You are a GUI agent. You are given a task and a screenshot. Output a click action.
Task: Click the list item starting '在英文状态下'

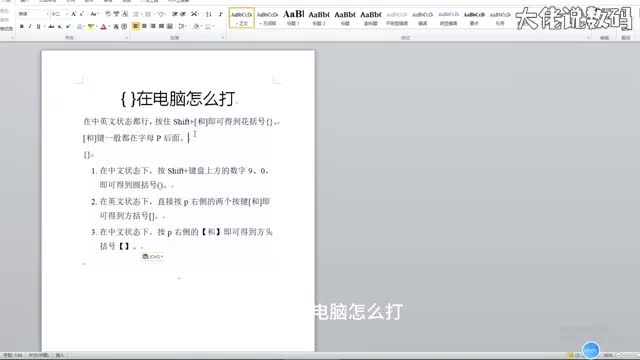184,209
